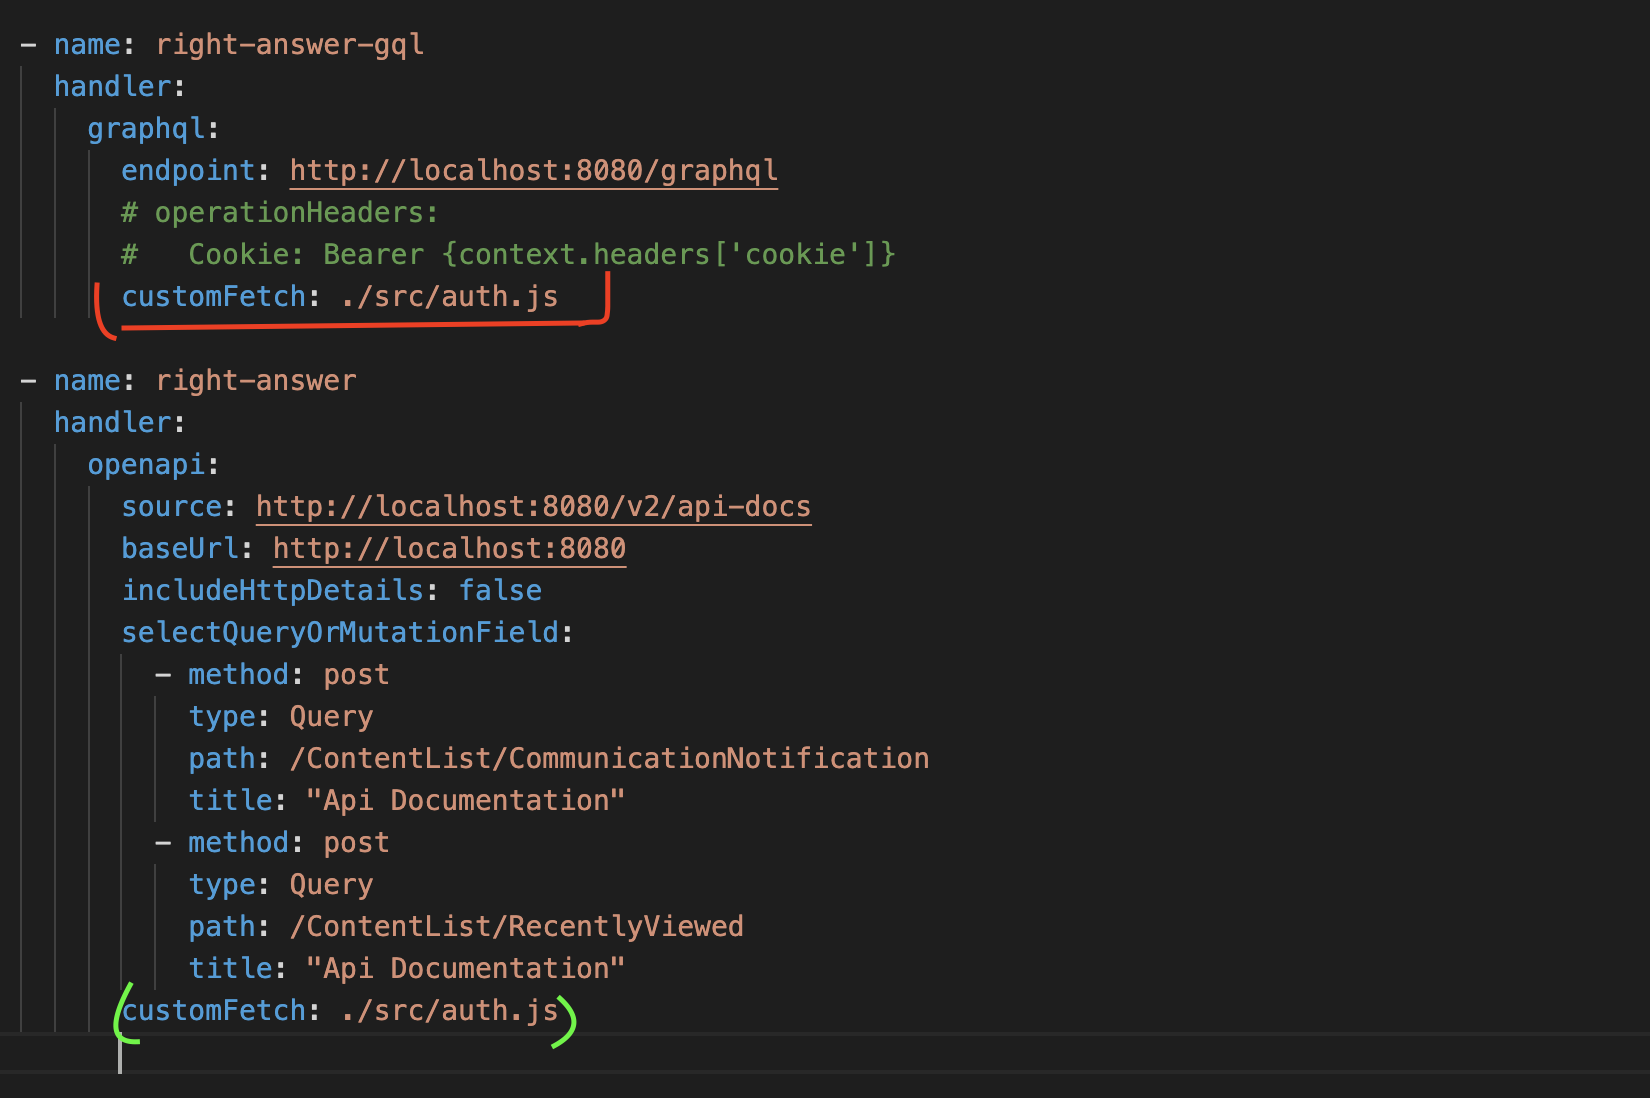Select the name value right-answer-gql

(x=289, y=44)
